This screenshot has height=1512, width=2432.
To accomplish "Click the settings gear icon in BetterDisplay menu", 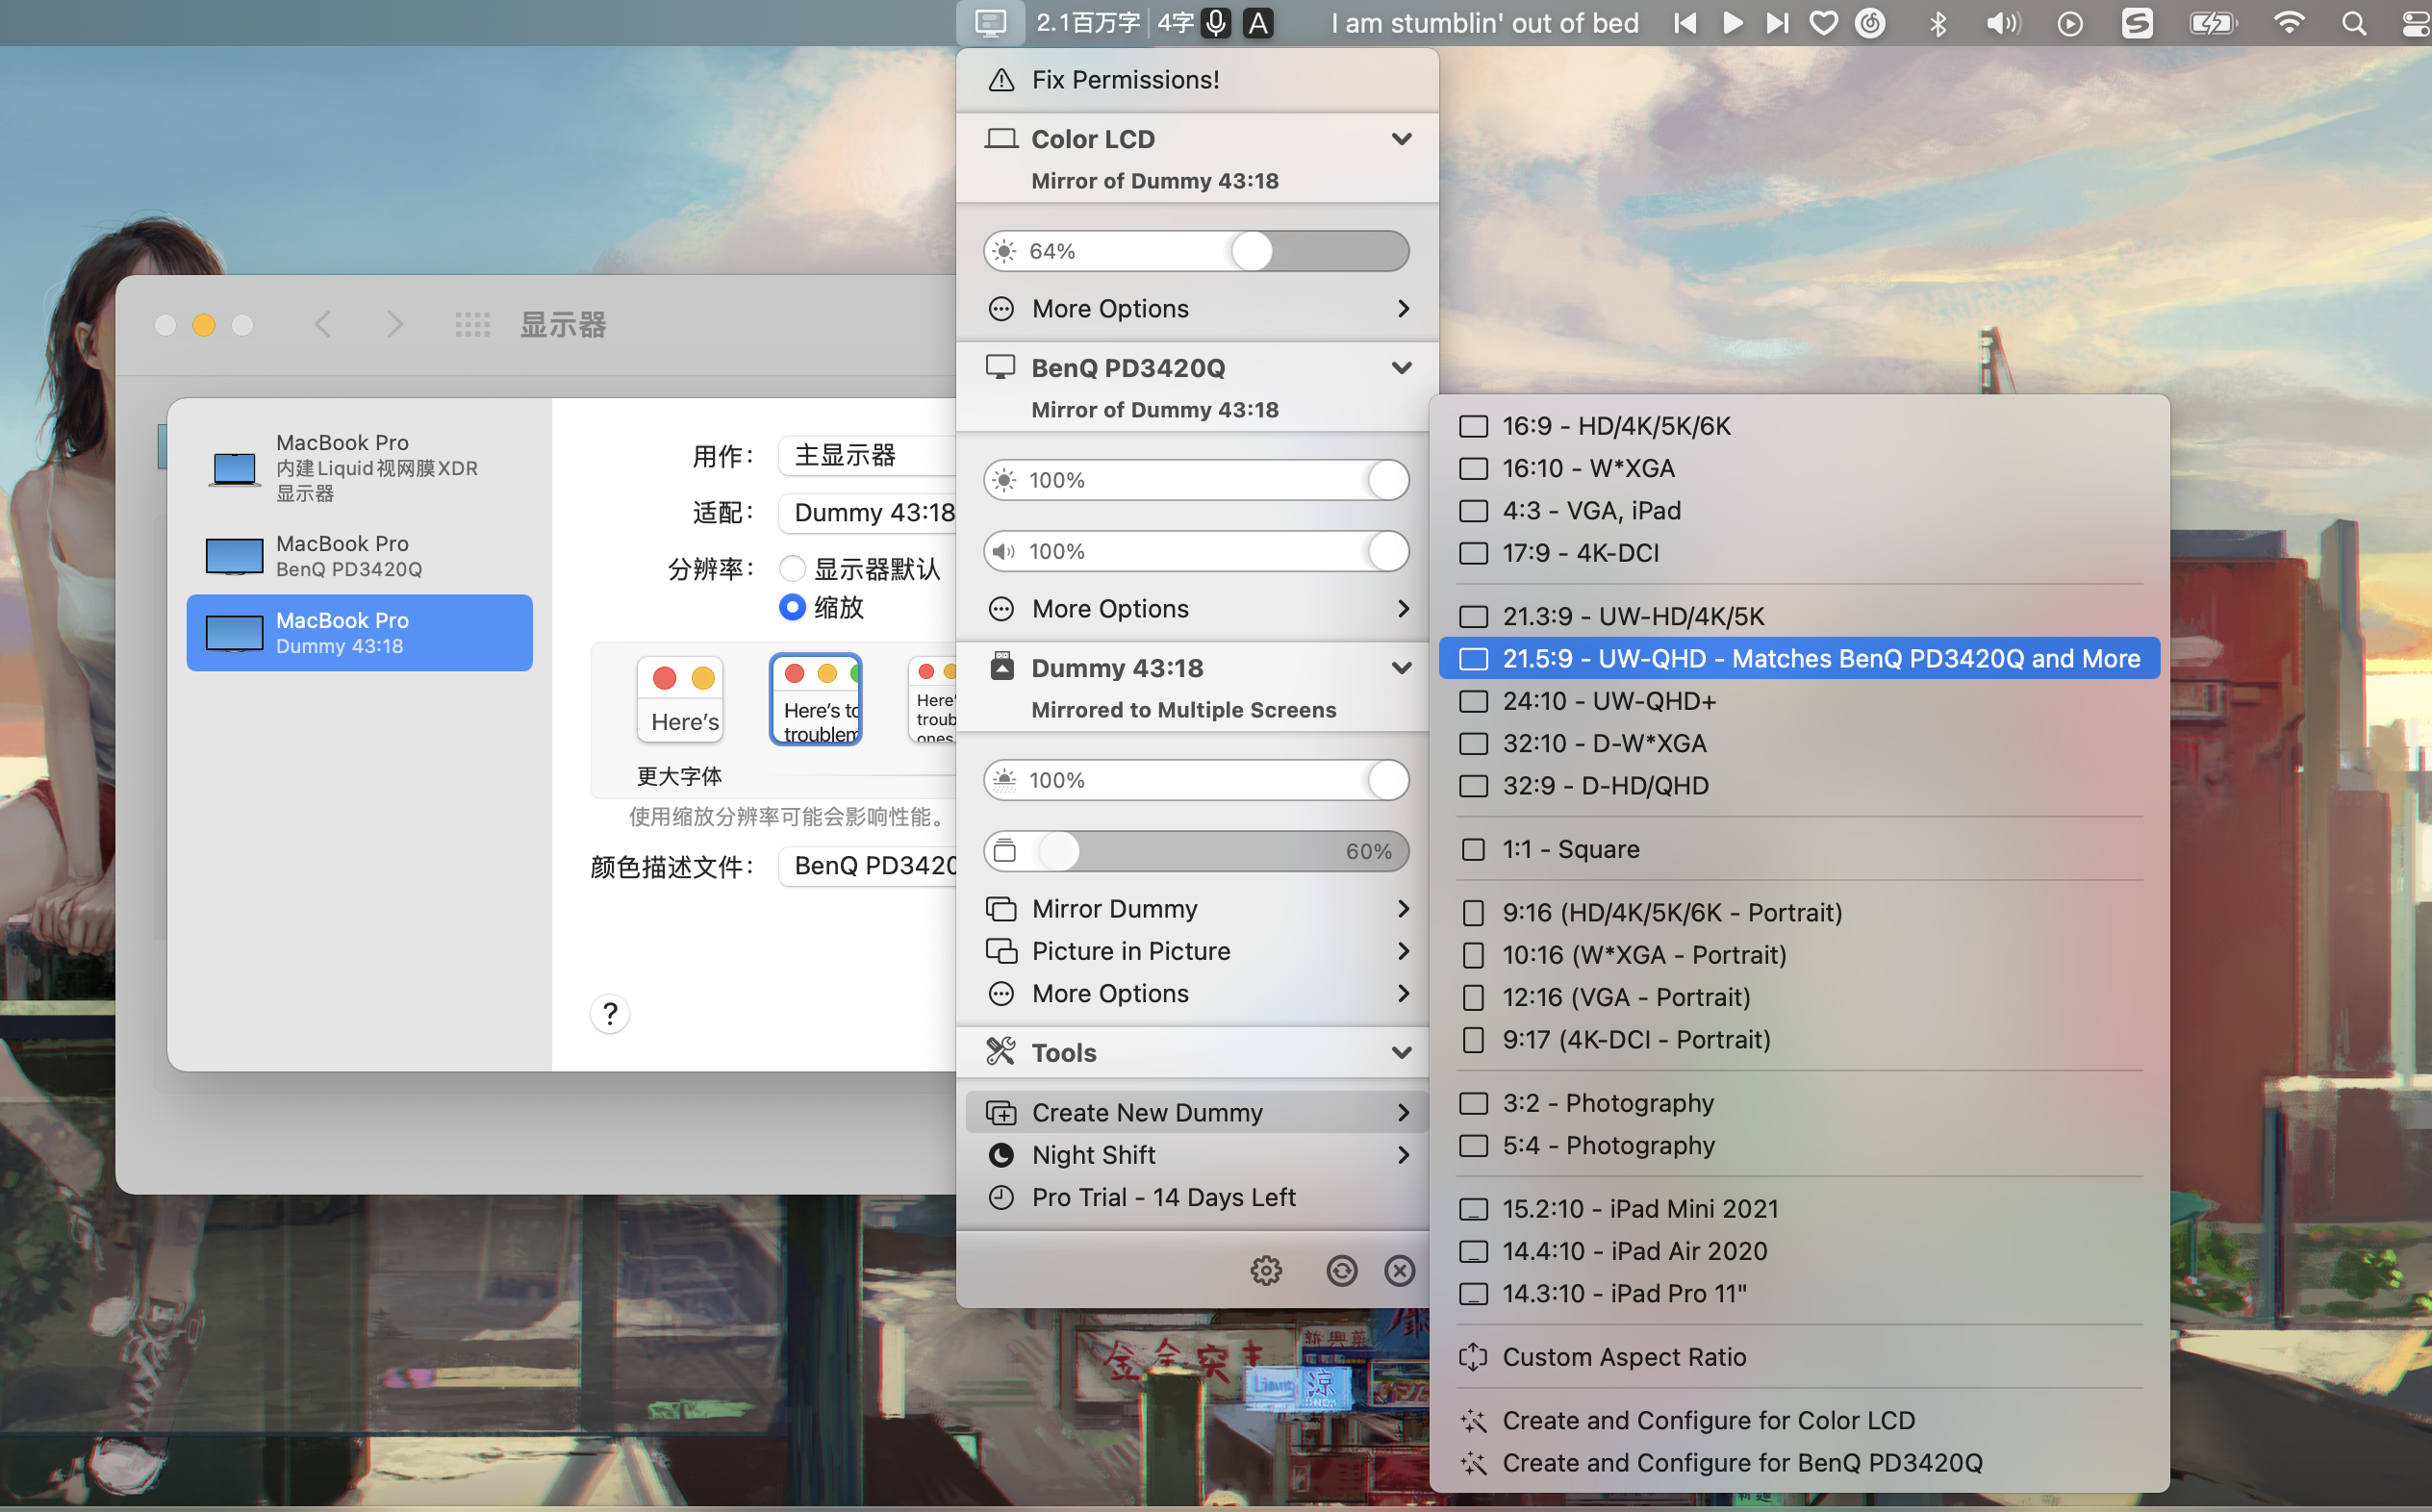I will coord(1265,1270).
